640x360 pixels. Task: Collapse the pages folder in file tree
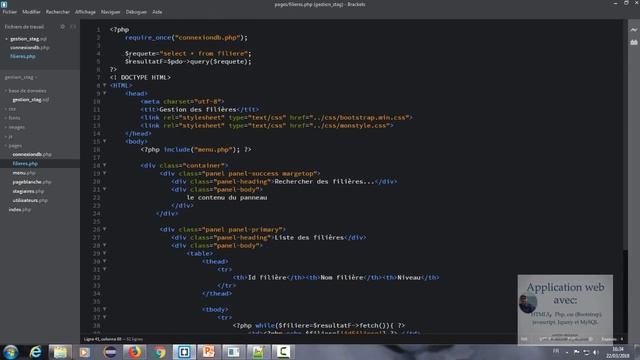pyautogui.click(x=14, y=146)
